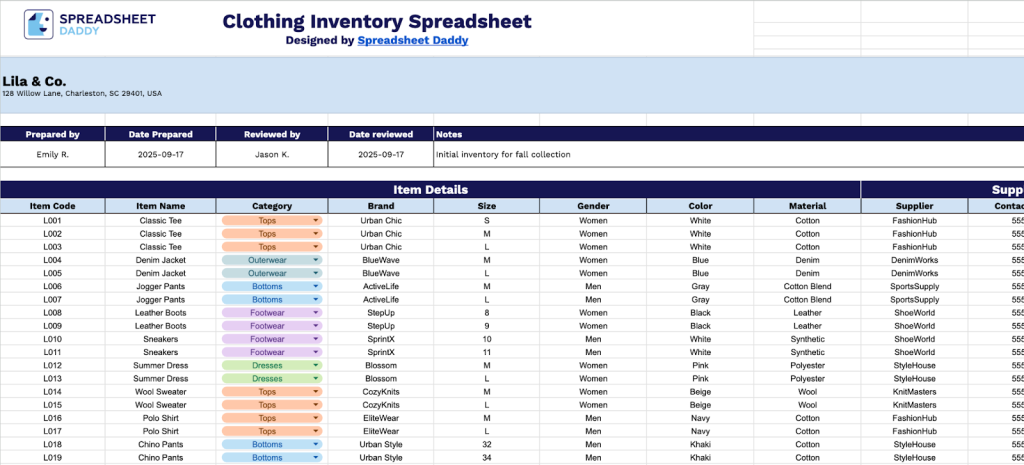The height and width of the screenshot is (465, 1024).
Task: Select the Category column header
Action: (x=272, y=206)
